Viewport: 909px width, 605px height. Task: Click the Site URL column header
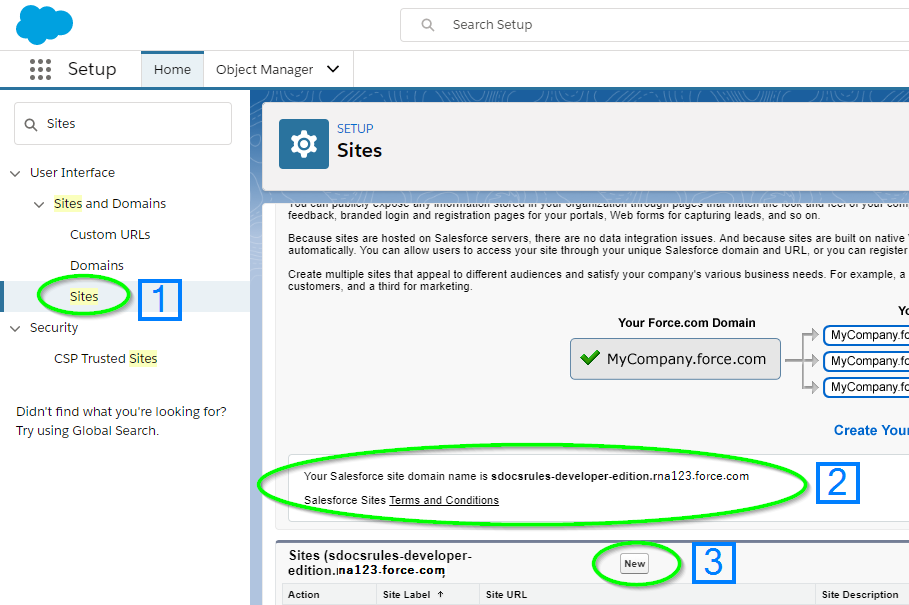pyautogui.click(x=506, y=595)
